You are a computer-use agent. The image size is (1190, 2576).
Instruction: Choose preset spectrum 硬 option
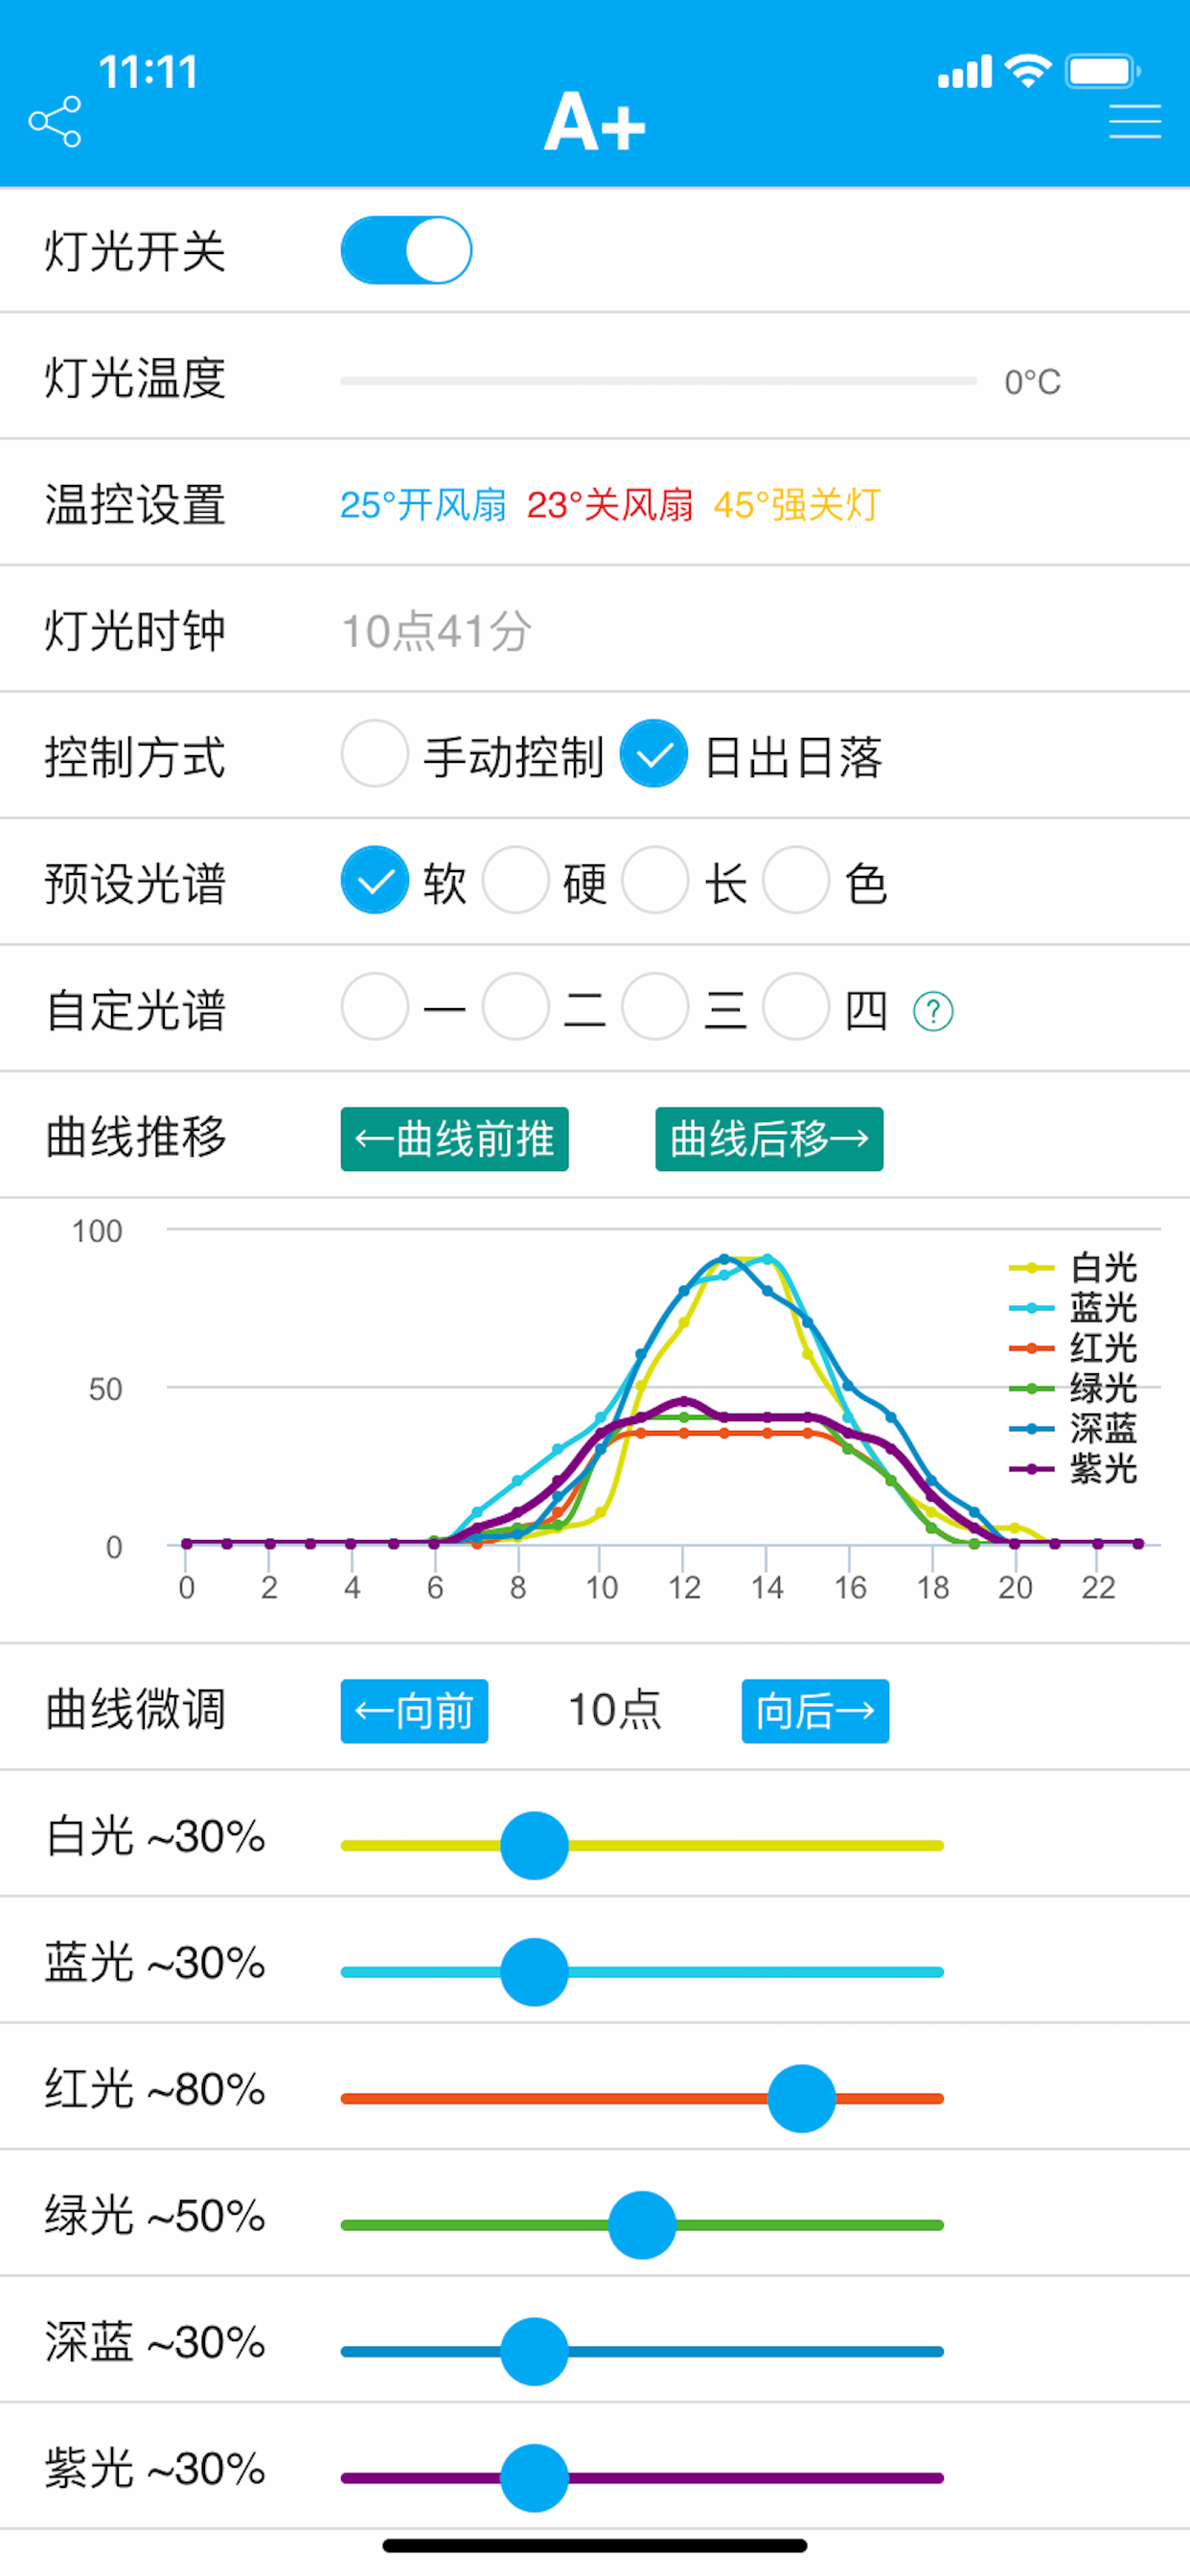pos(515,881)
